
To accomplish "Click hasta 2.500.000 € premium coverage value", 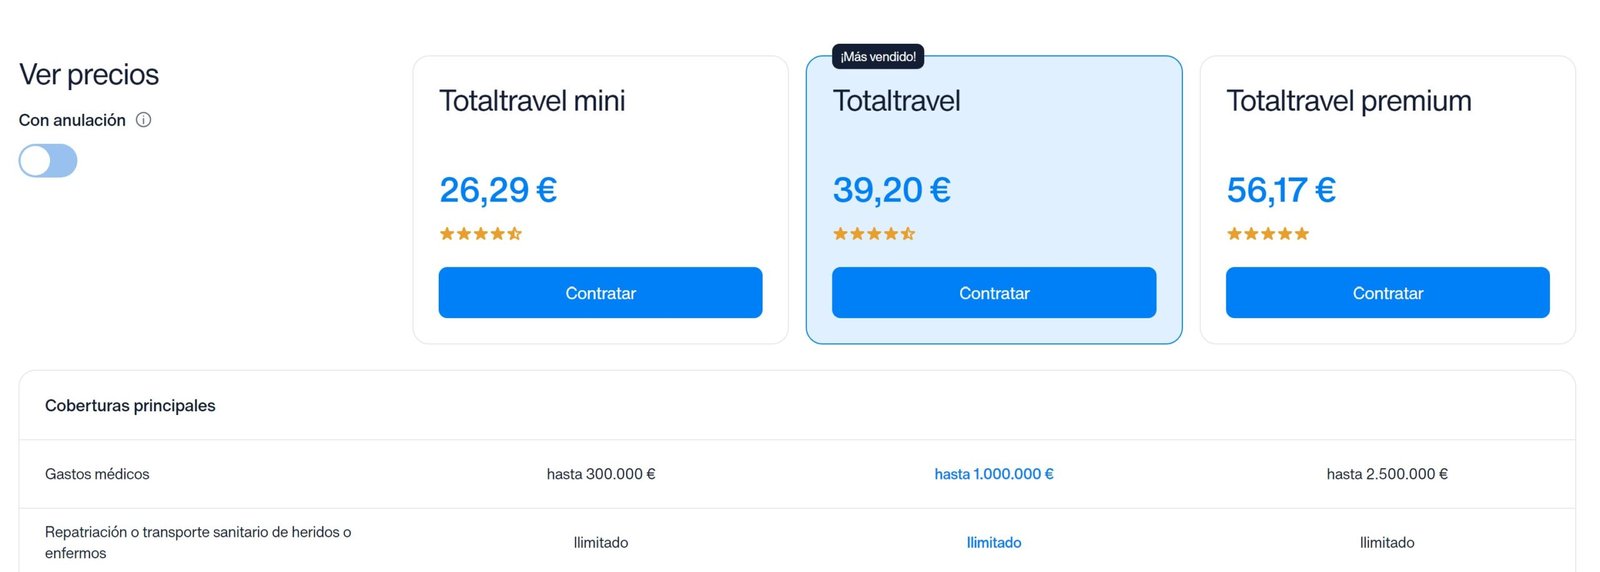I will (1387, 474).
